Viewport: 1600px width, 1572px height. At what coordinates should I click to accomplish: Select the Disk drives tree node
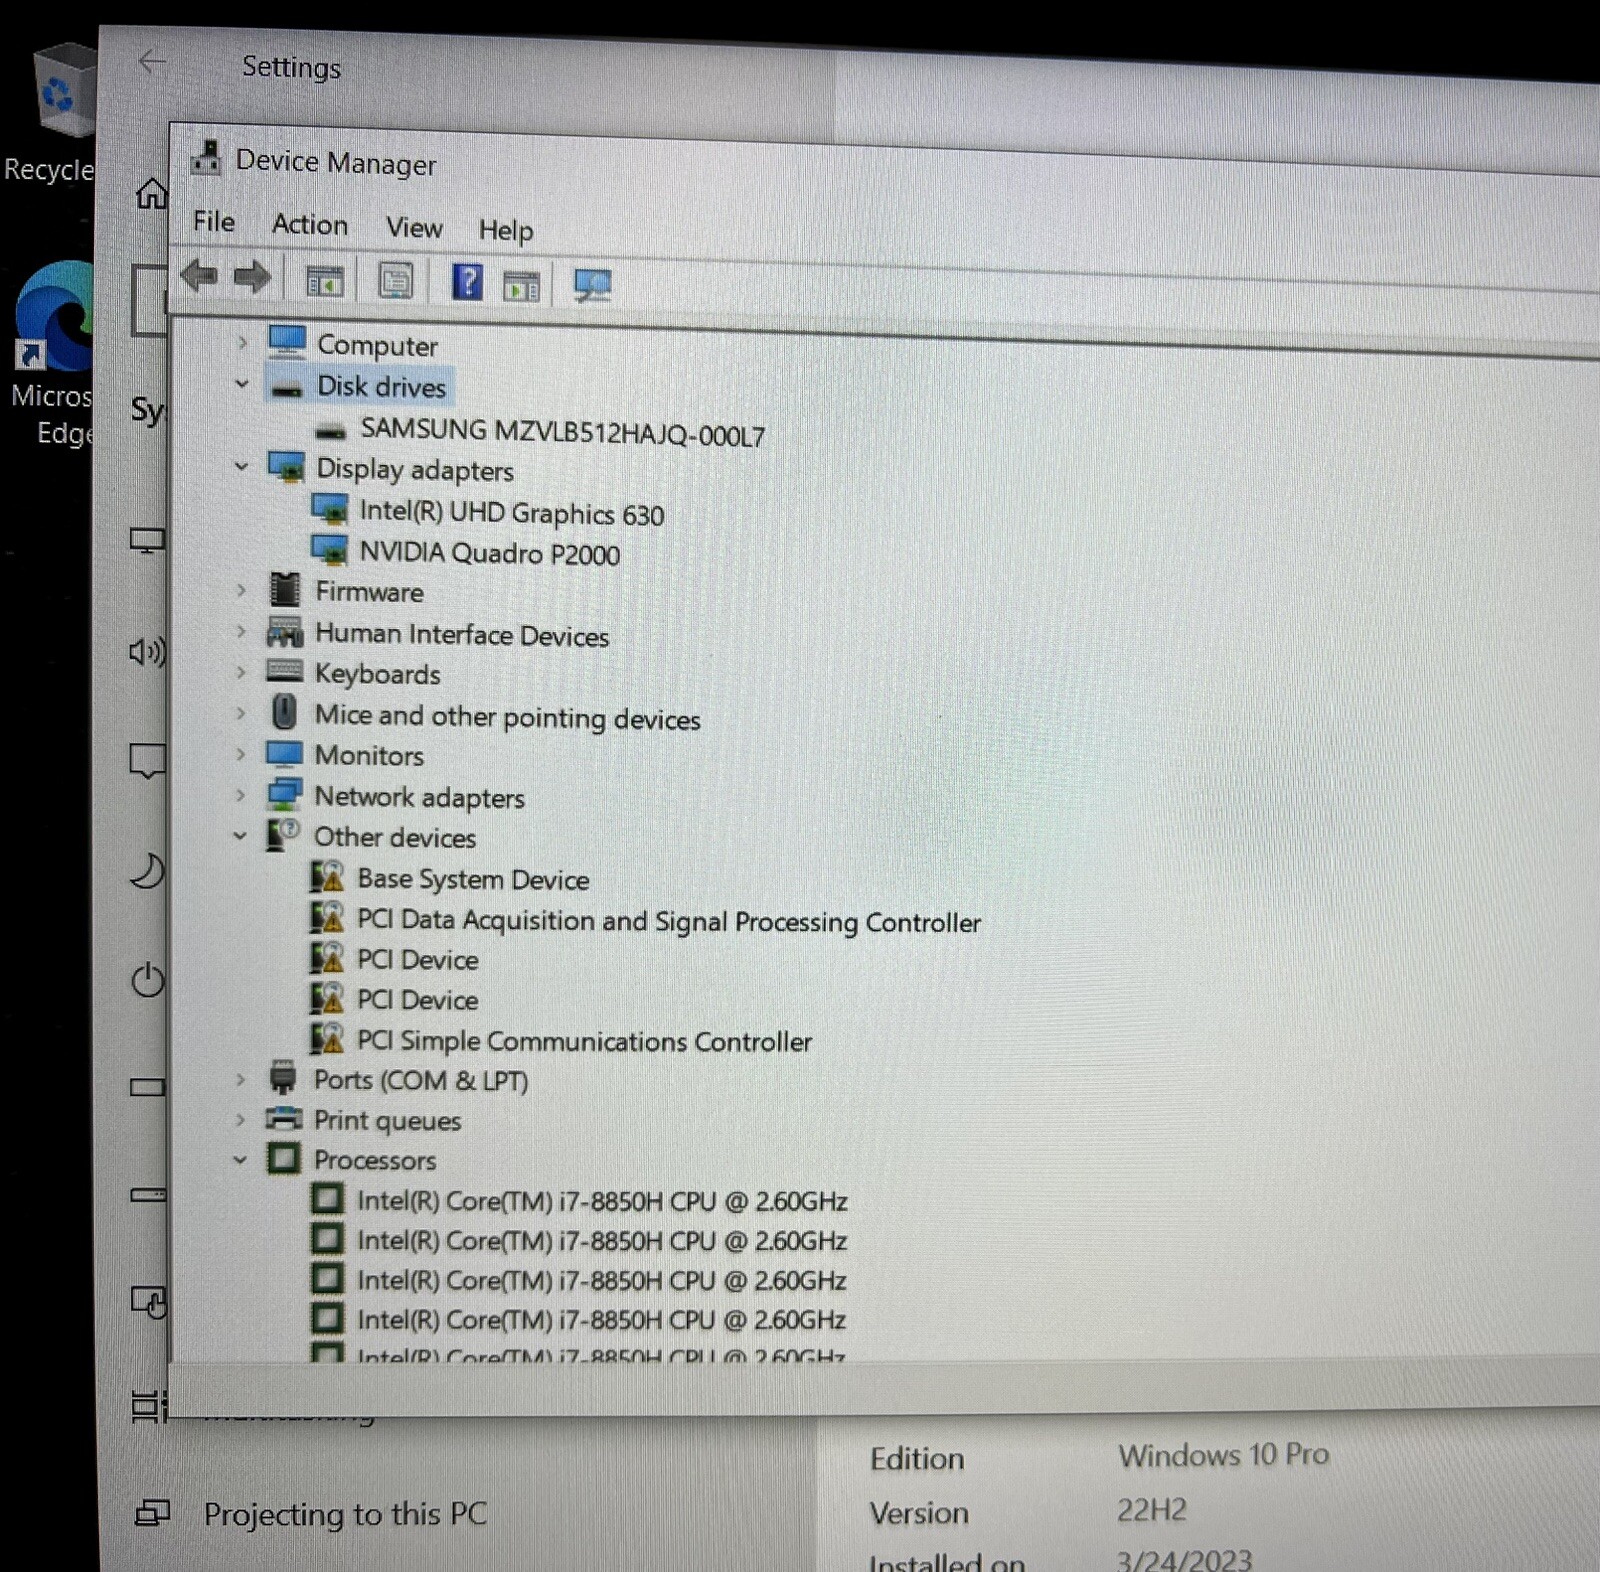(381, 387)
